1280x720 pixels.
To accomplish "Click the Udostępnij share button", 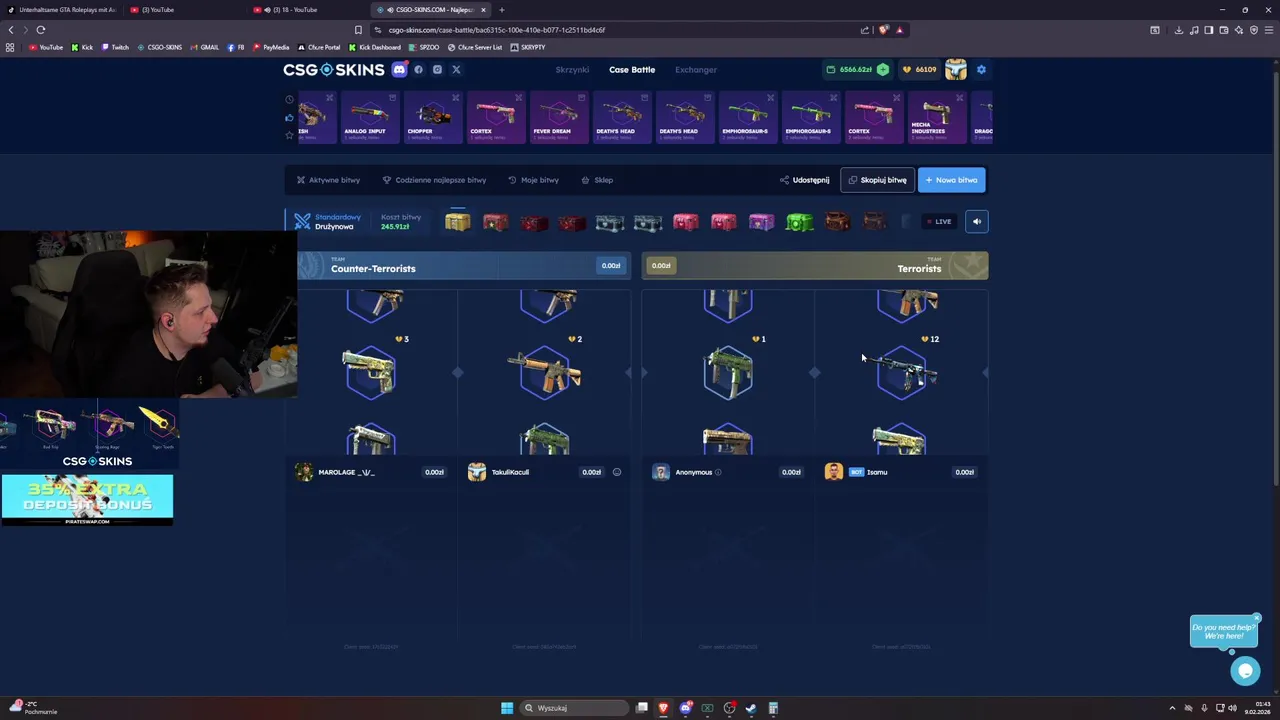I will tap(804, 180).
